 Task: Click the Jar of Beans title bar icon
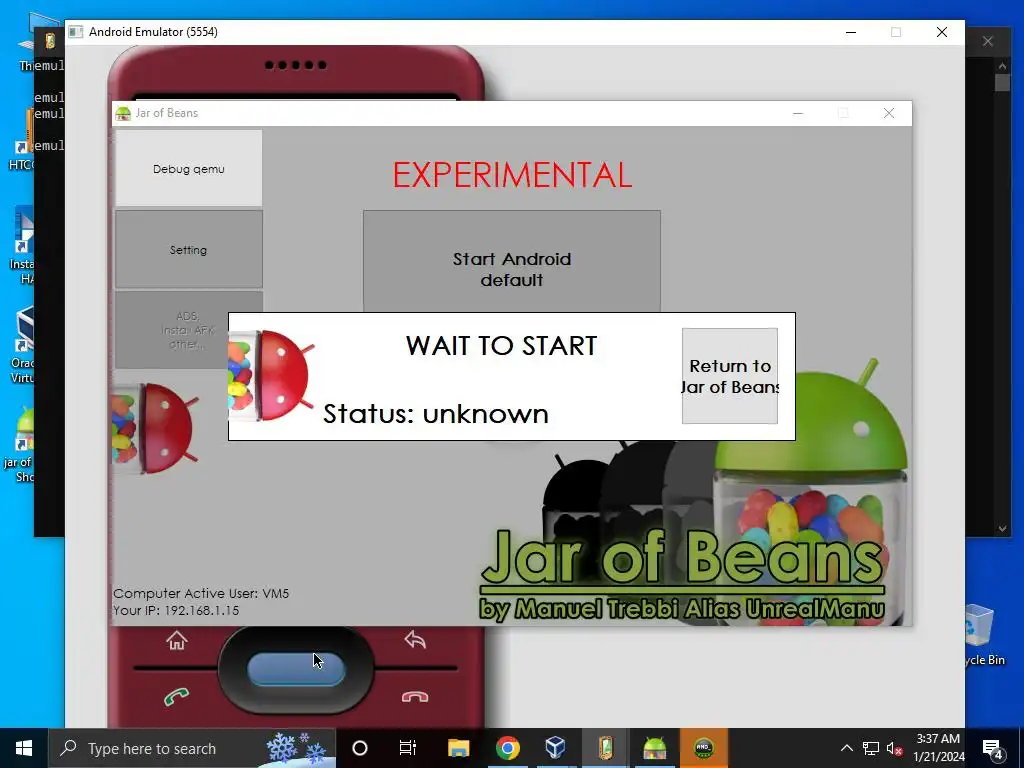pyautogui.click(x=123, y=114)
